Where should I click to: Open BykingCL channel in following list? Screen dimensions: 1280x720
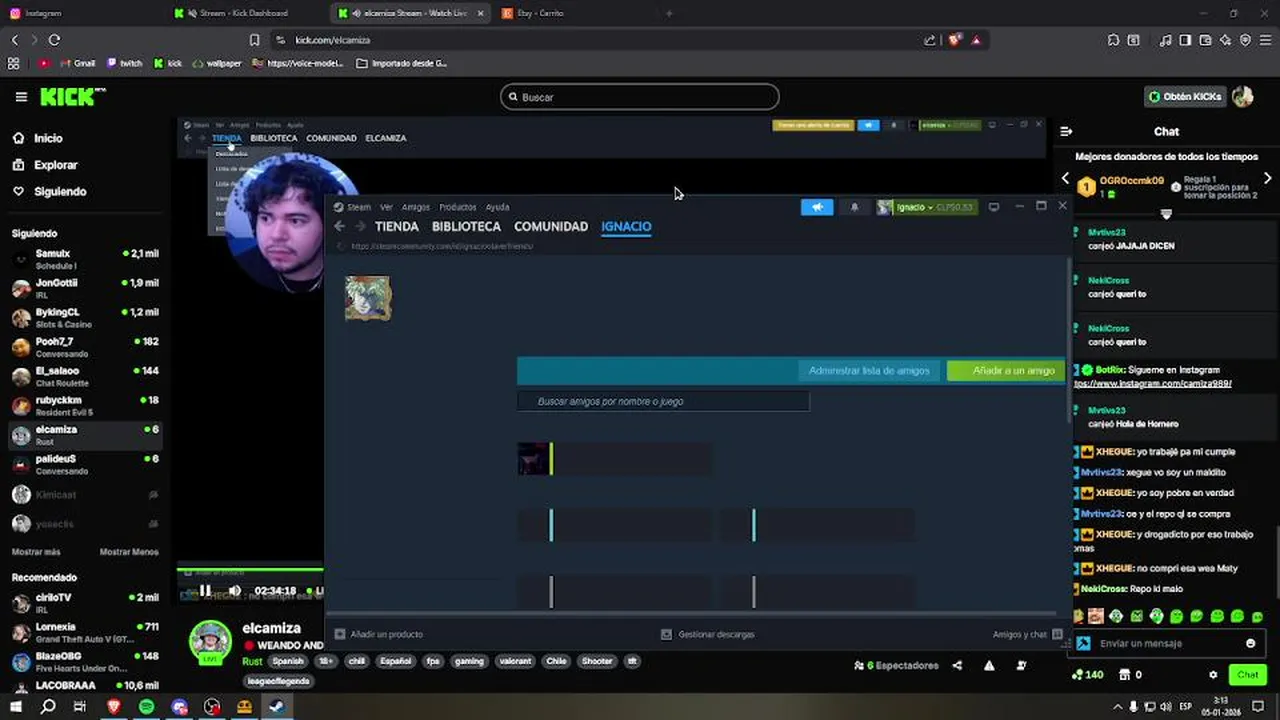(85, 317)
